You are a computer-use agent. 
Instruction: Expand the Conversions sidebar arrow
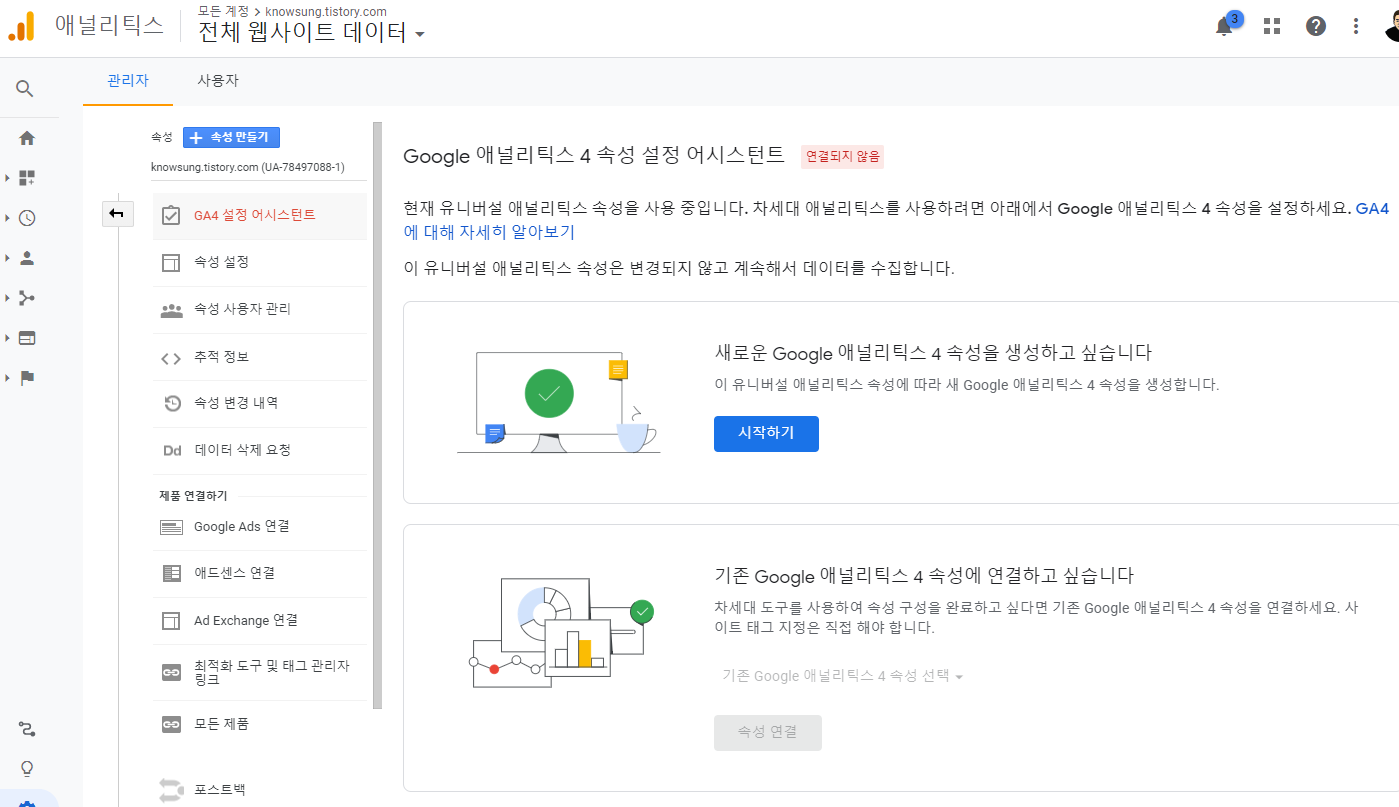tap(7, 378)
